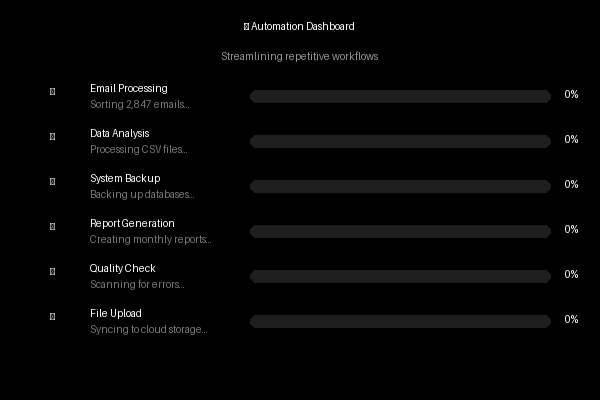Image resolution: width=600 pixels, height=400 pixels.
Task: Click the Quality Check row icon
Action: pyautogui.click(x=52, y=272)
